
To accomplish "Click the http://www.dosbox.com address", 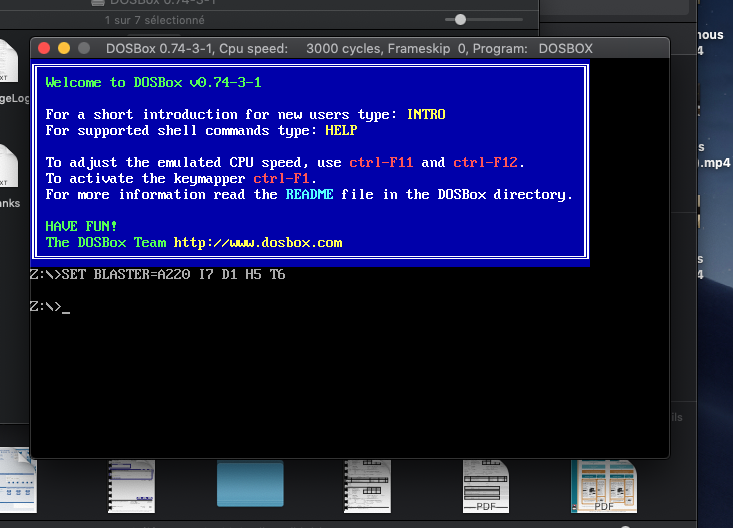I will [258, 242].
